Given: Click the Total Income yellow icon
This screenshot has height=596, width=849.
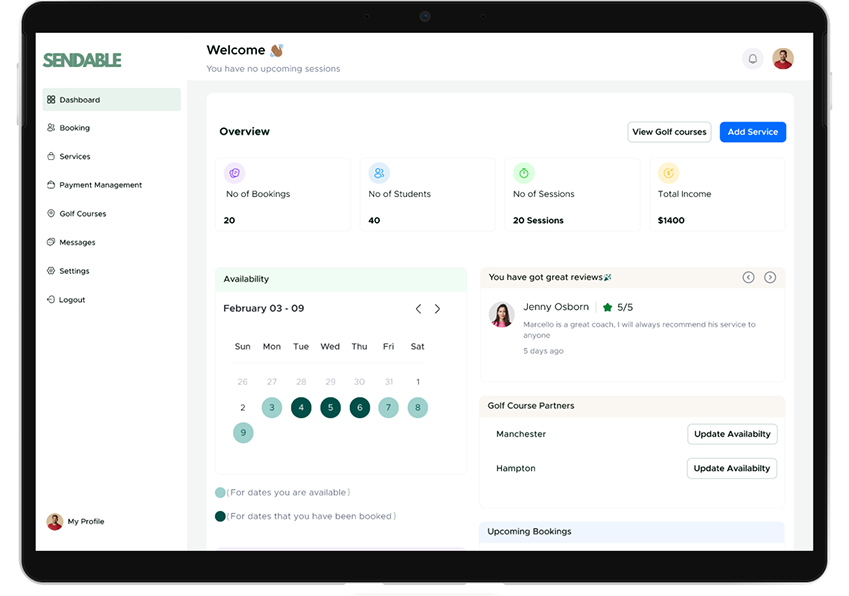Looking at the screenshot, I should point(668,173).
